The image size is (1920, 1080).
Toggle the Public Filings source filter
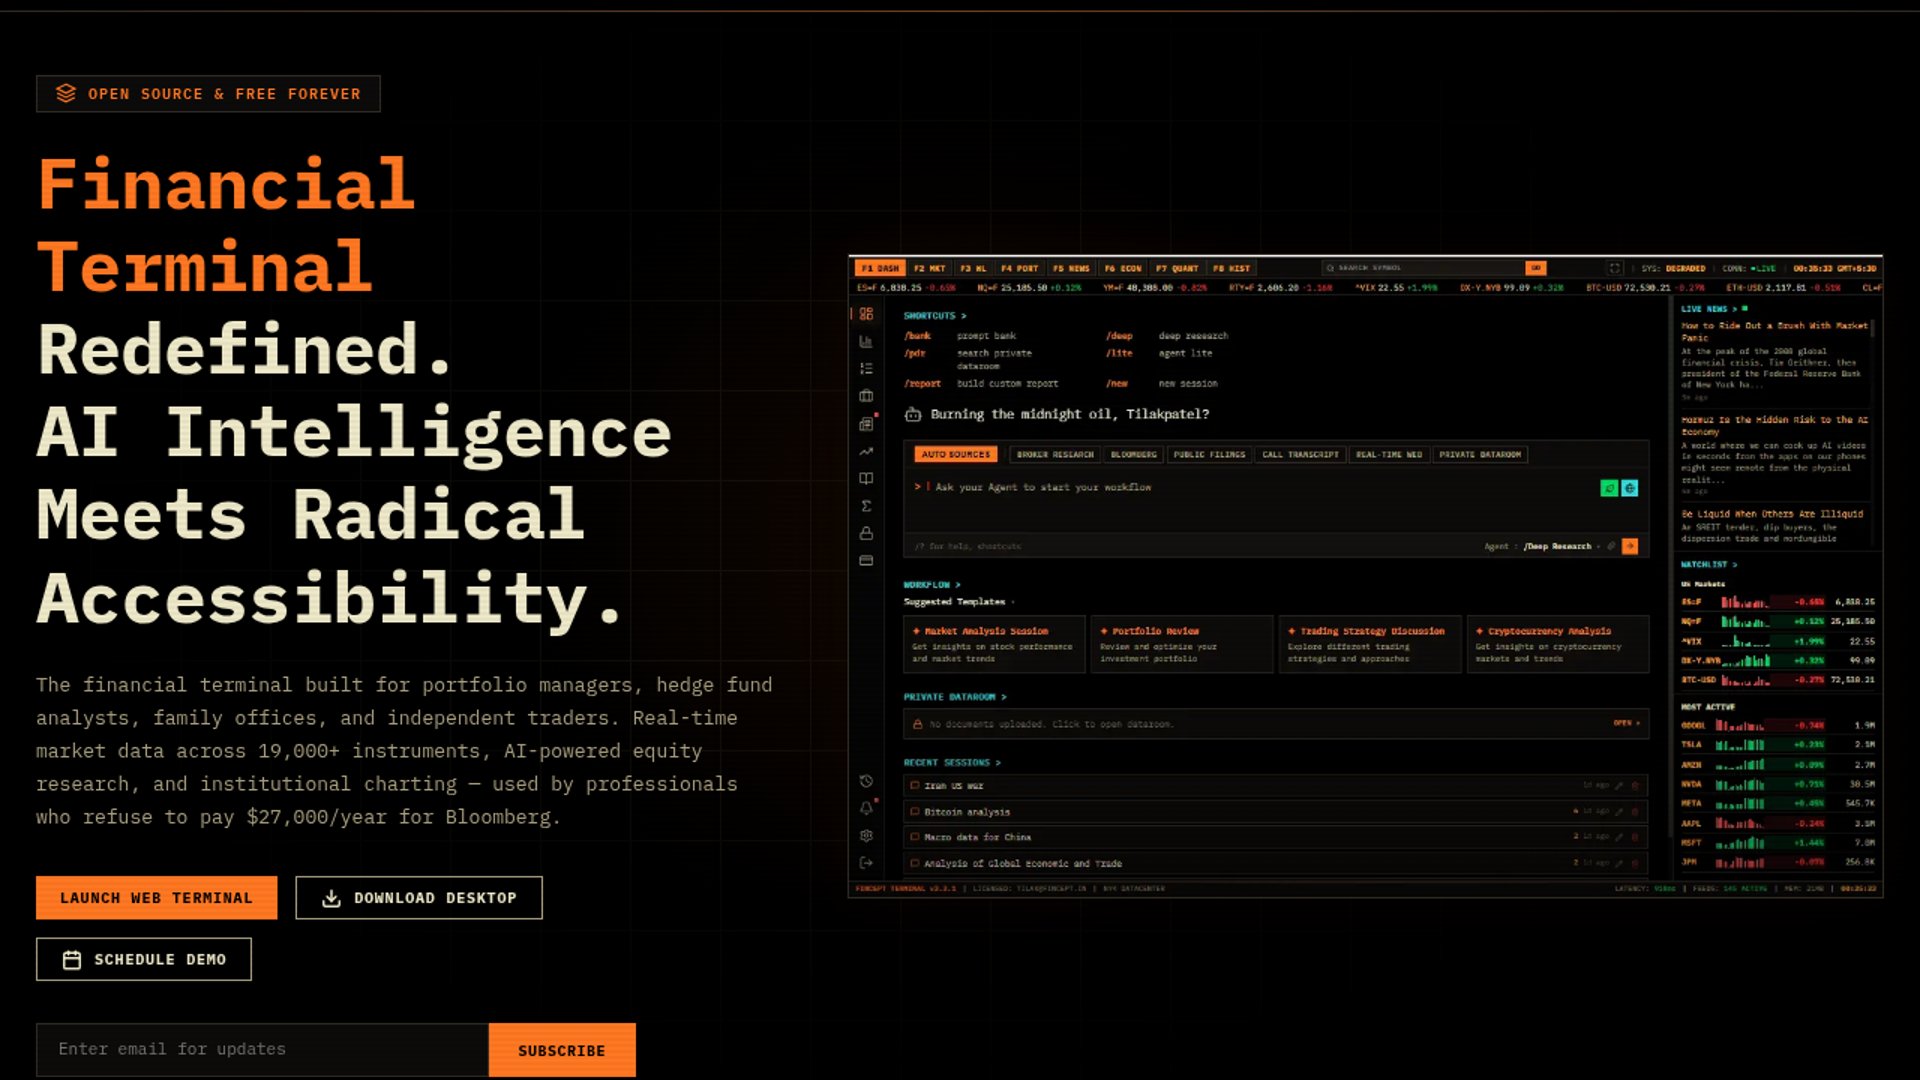click(1209, 454)
